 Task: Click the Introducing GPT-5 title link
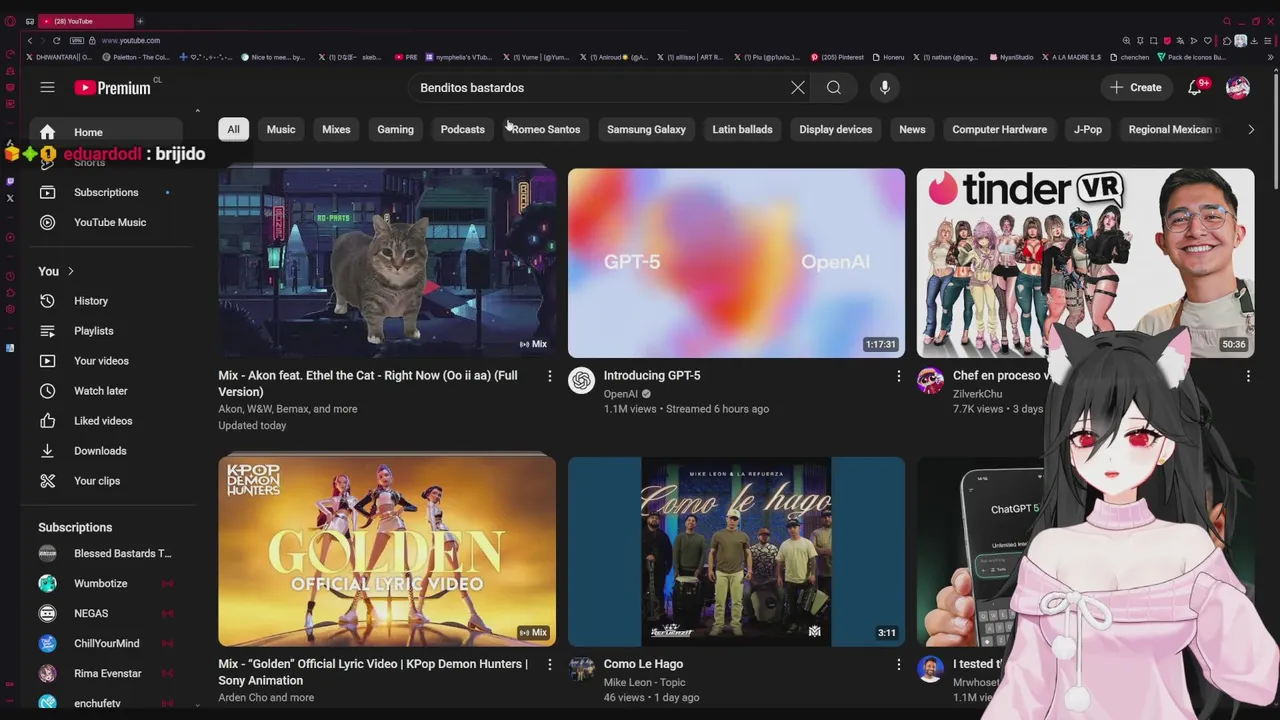click(652, 375)
